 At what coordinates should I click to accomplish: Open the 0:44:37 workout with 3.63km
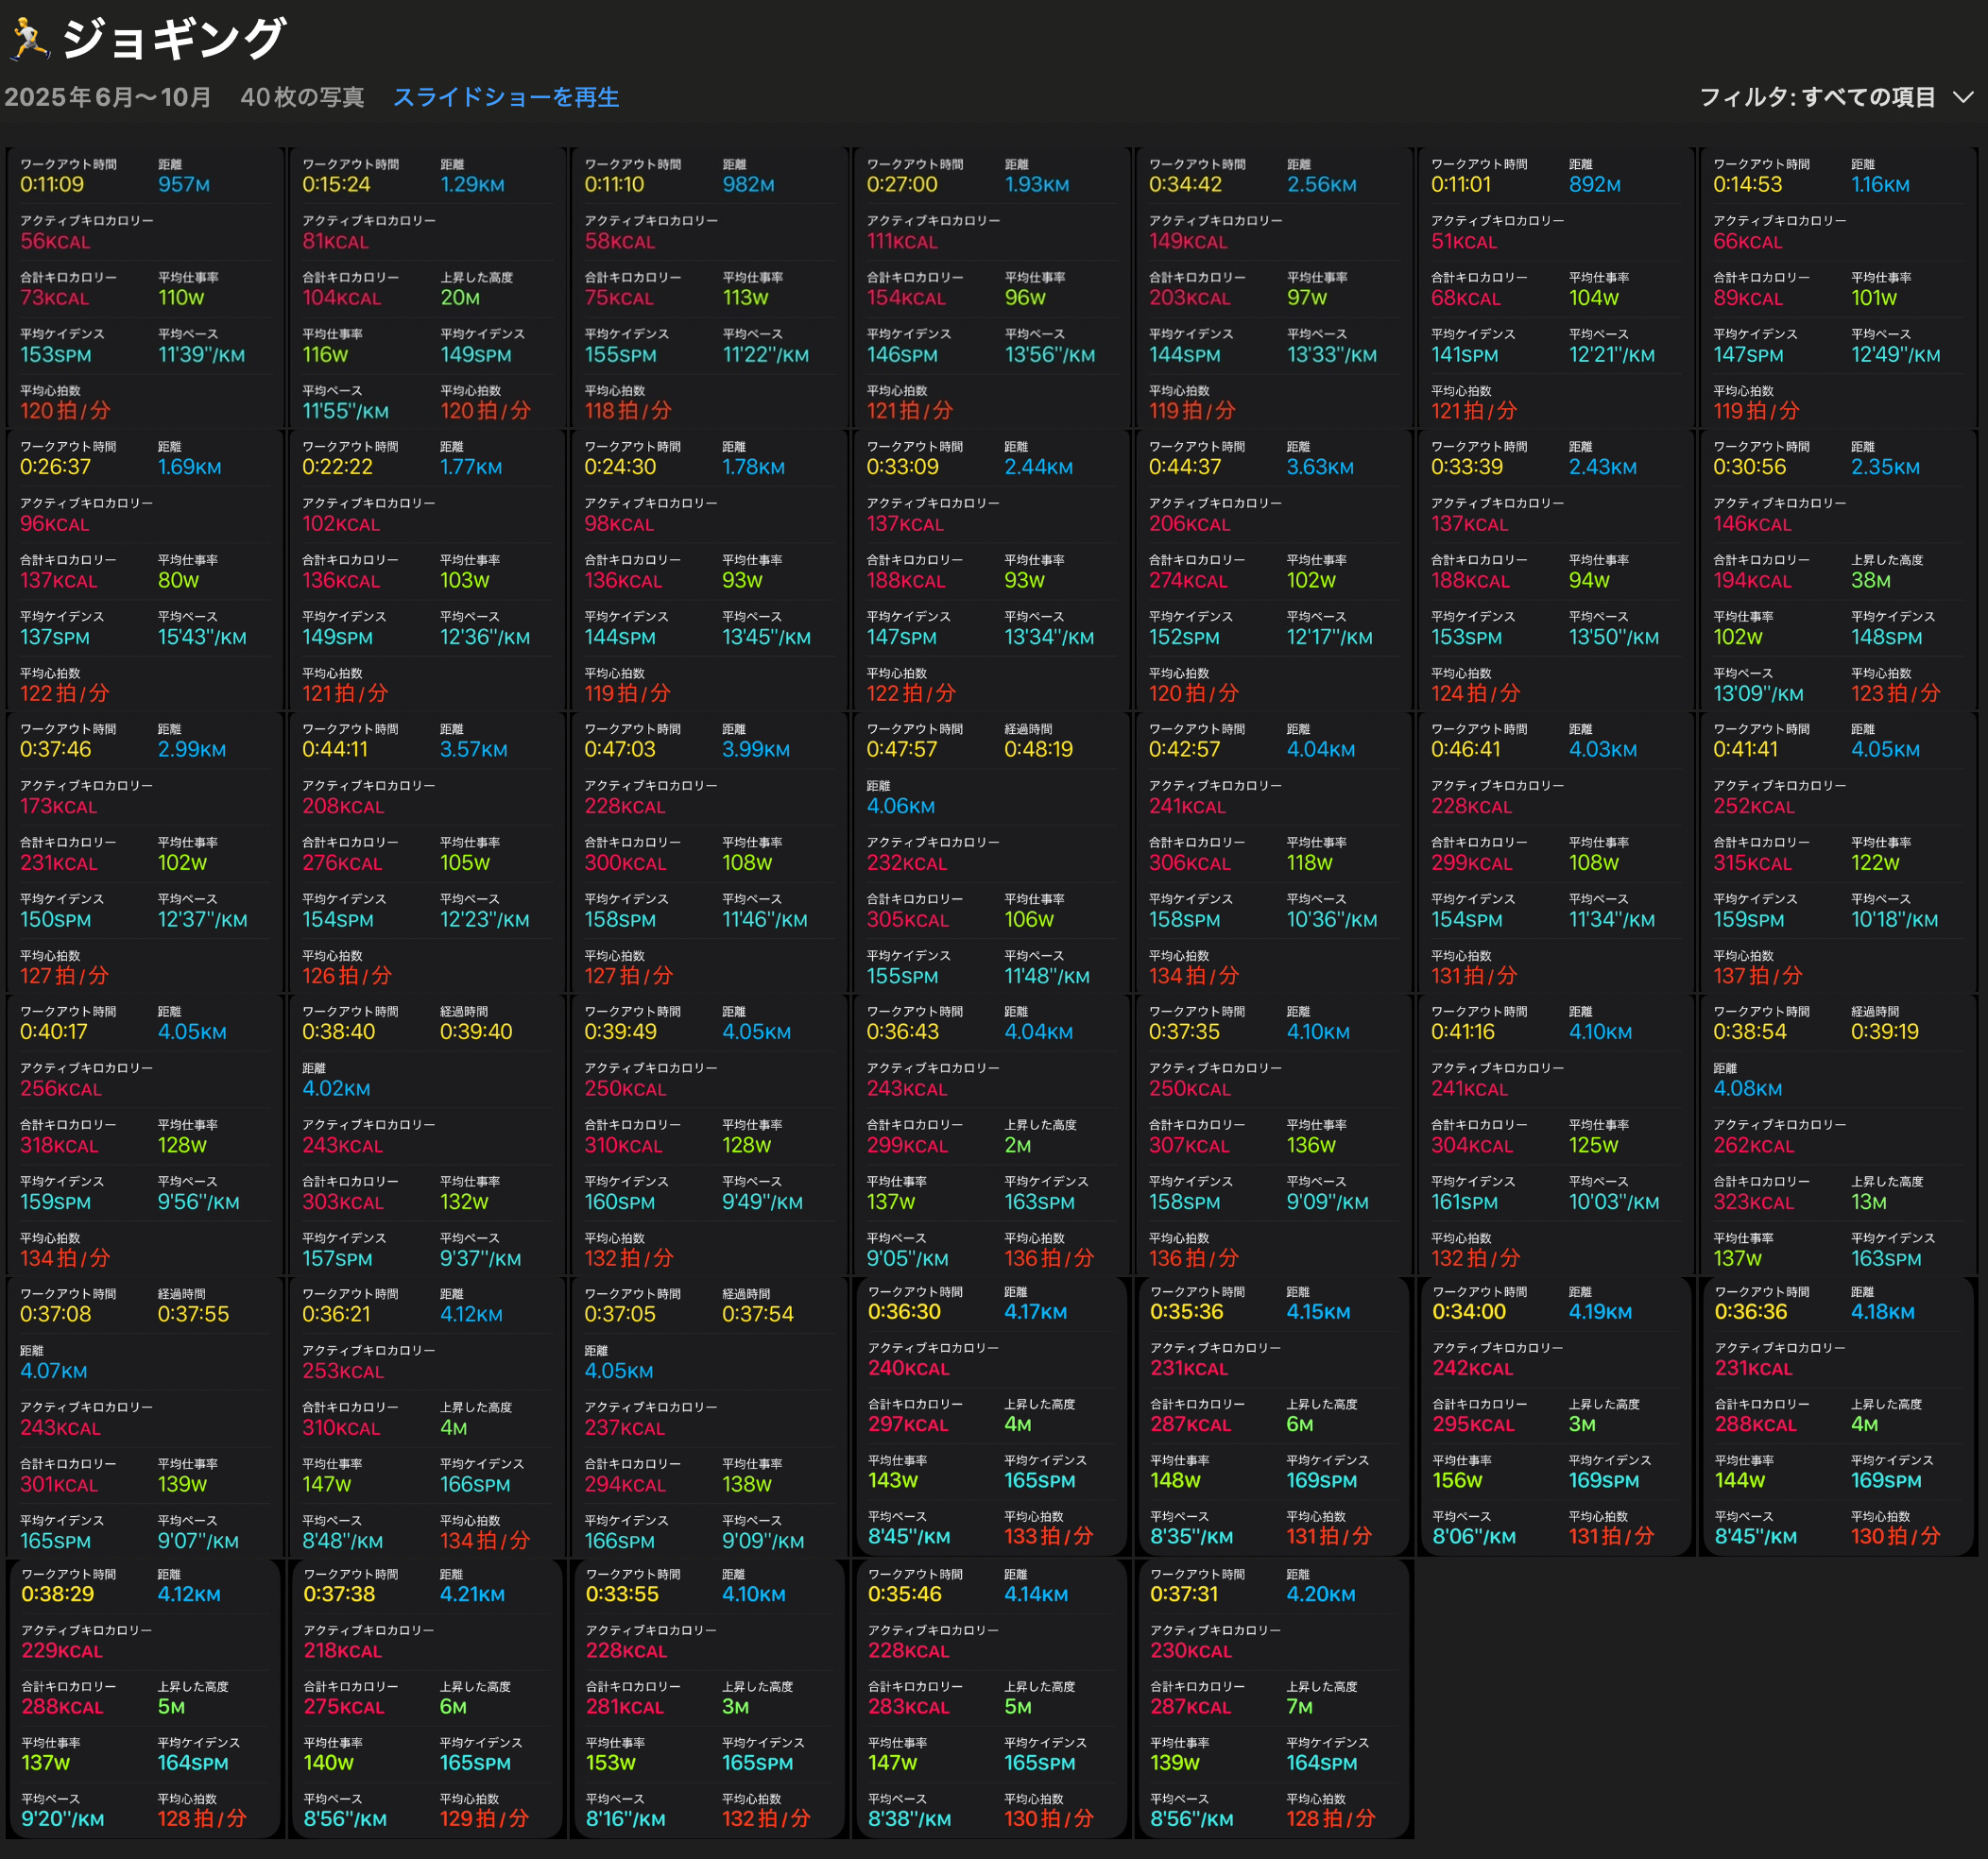(x=1273, y=570)
